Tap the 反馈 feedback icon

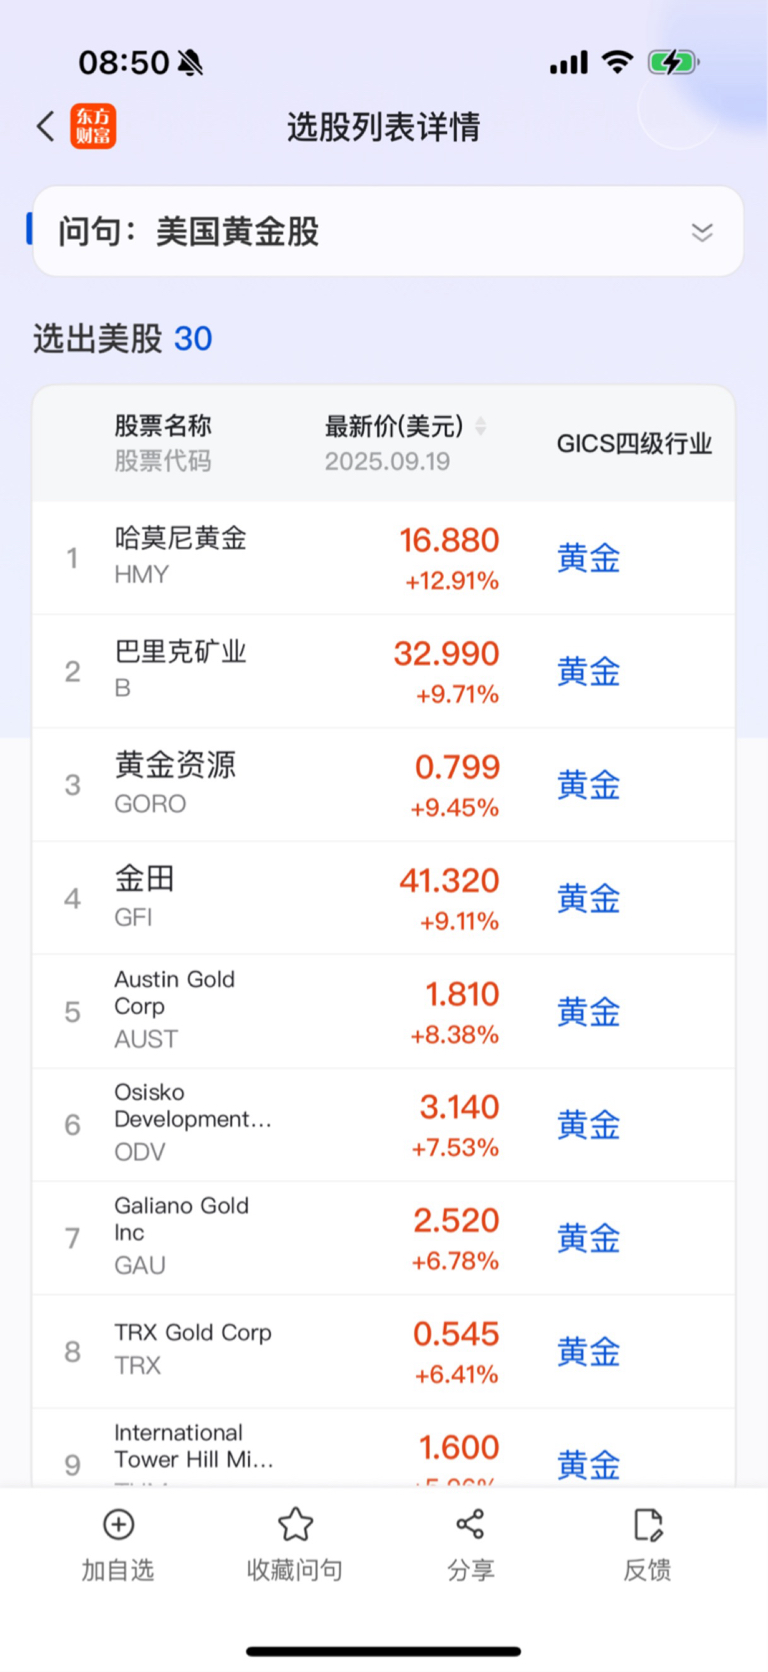(x=648, y=1524)
